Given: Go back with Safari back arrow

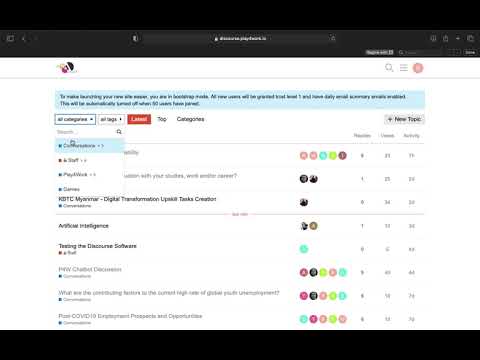Looking at the screenshot, I should [x=23, y=38].
